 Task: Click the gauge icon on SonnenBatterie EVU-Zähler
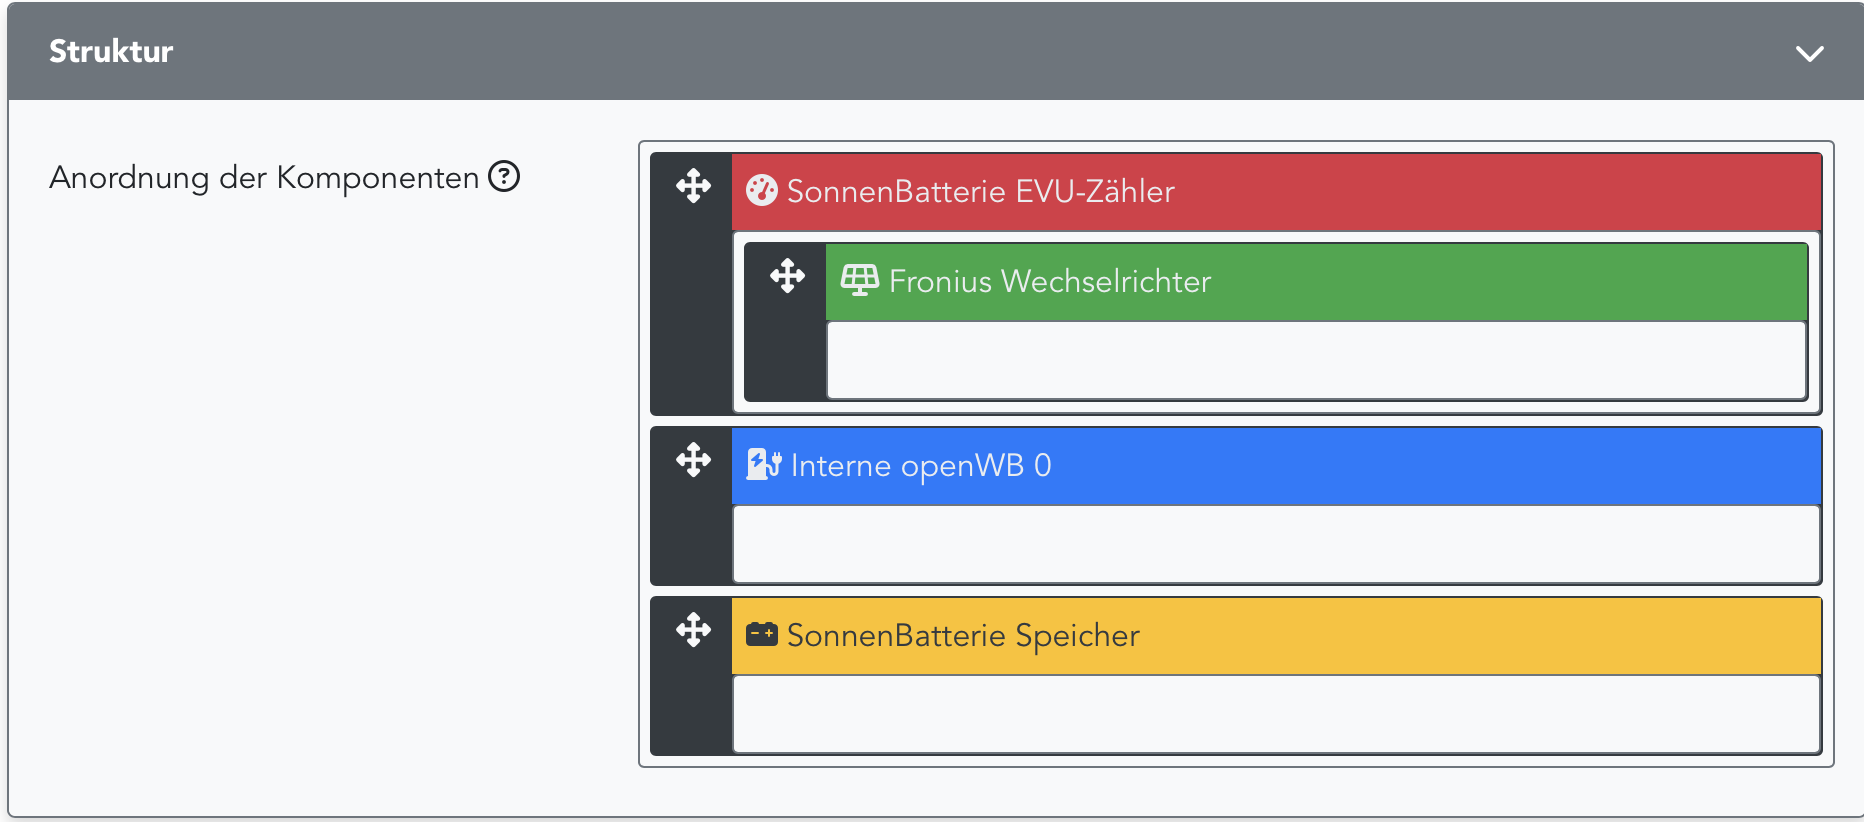[x=763, y=191]
